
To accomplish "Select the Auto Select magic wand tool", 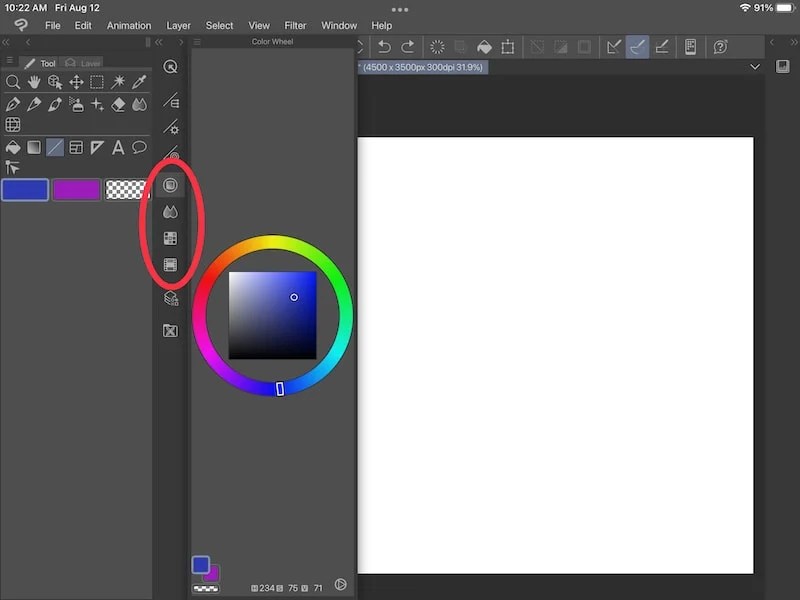I will (120, 82).
